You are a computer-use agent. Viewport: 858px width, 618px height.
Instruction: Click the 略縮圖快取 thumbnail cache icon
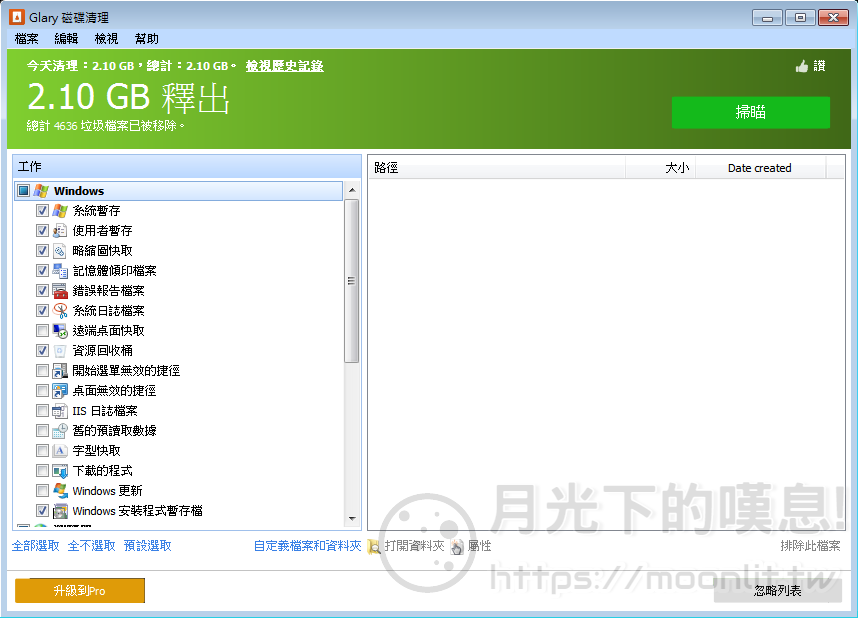coord(60,251)
